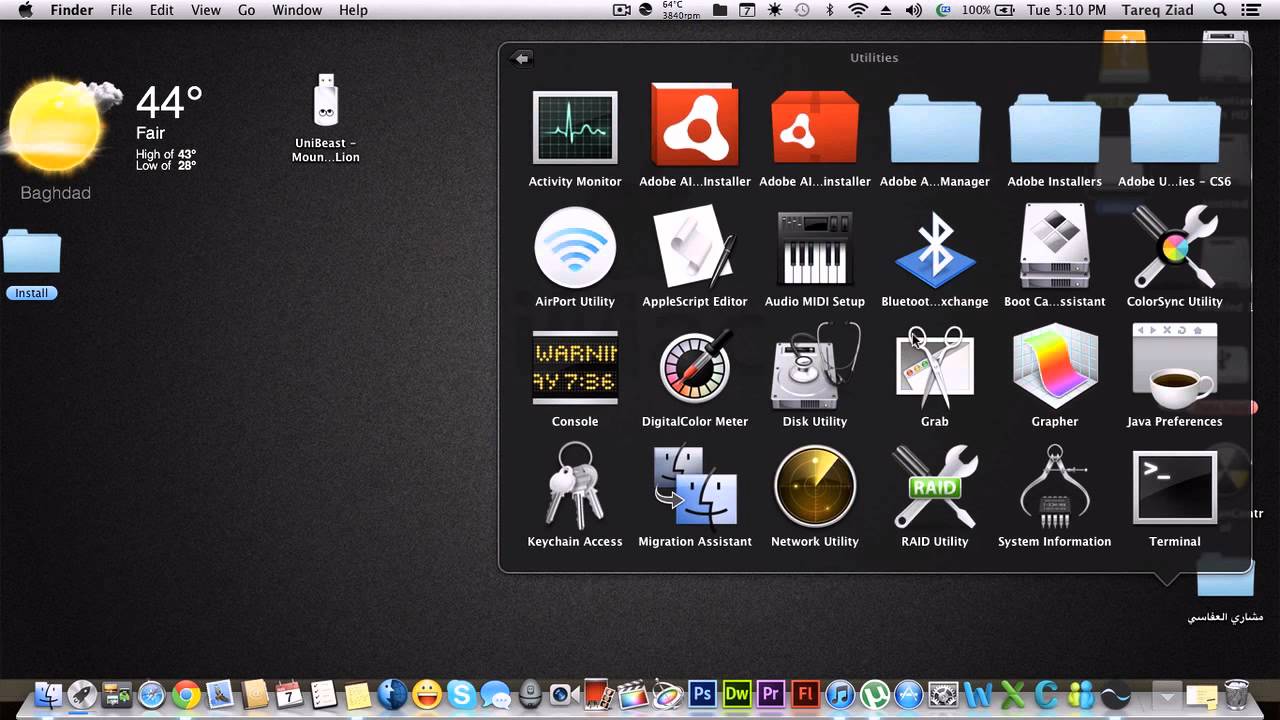
Task: Launch Adobe Flash from the Dock
Action: [x=805, y=693]
